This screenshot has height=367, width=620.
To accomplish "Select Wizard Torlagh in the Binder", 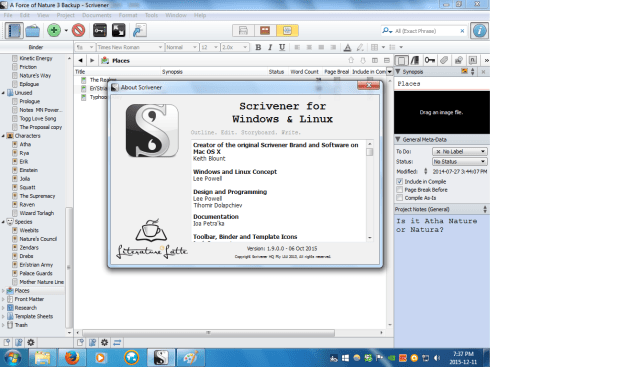I will pos(36,213).
